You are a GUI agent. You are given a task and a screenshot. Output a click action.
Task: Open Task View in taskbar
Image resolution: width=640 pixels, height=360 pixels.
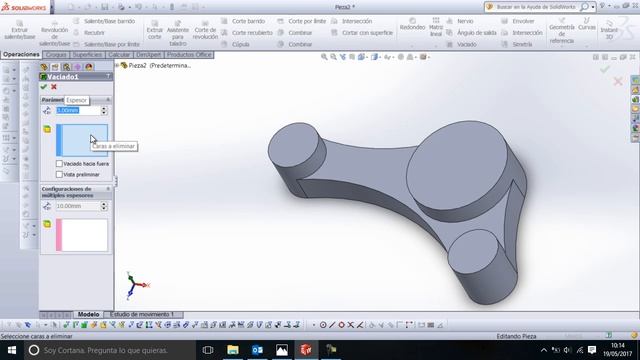pos(208,350)
